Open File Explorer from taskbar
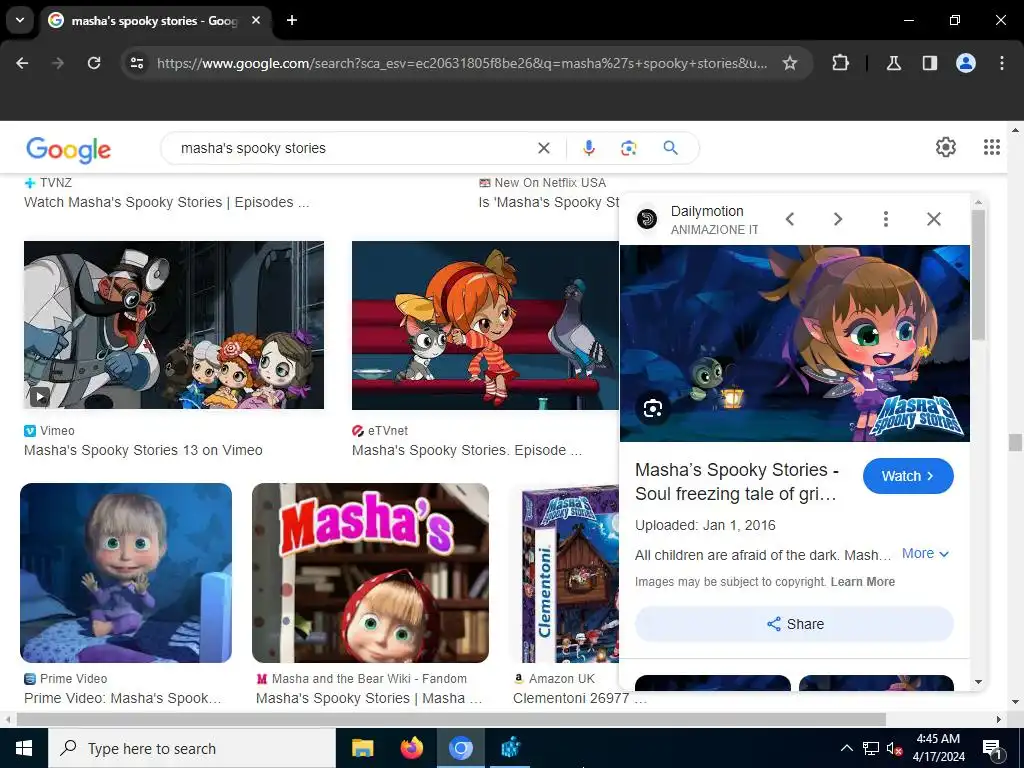The image size is (1024, 768). click(x=362, y=748)
